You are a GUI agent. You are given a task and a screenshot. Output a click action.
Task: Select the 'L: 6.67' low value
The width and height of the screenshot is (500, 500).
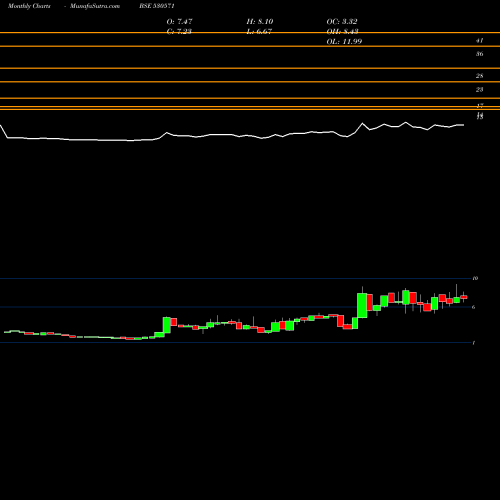[259, 32]
